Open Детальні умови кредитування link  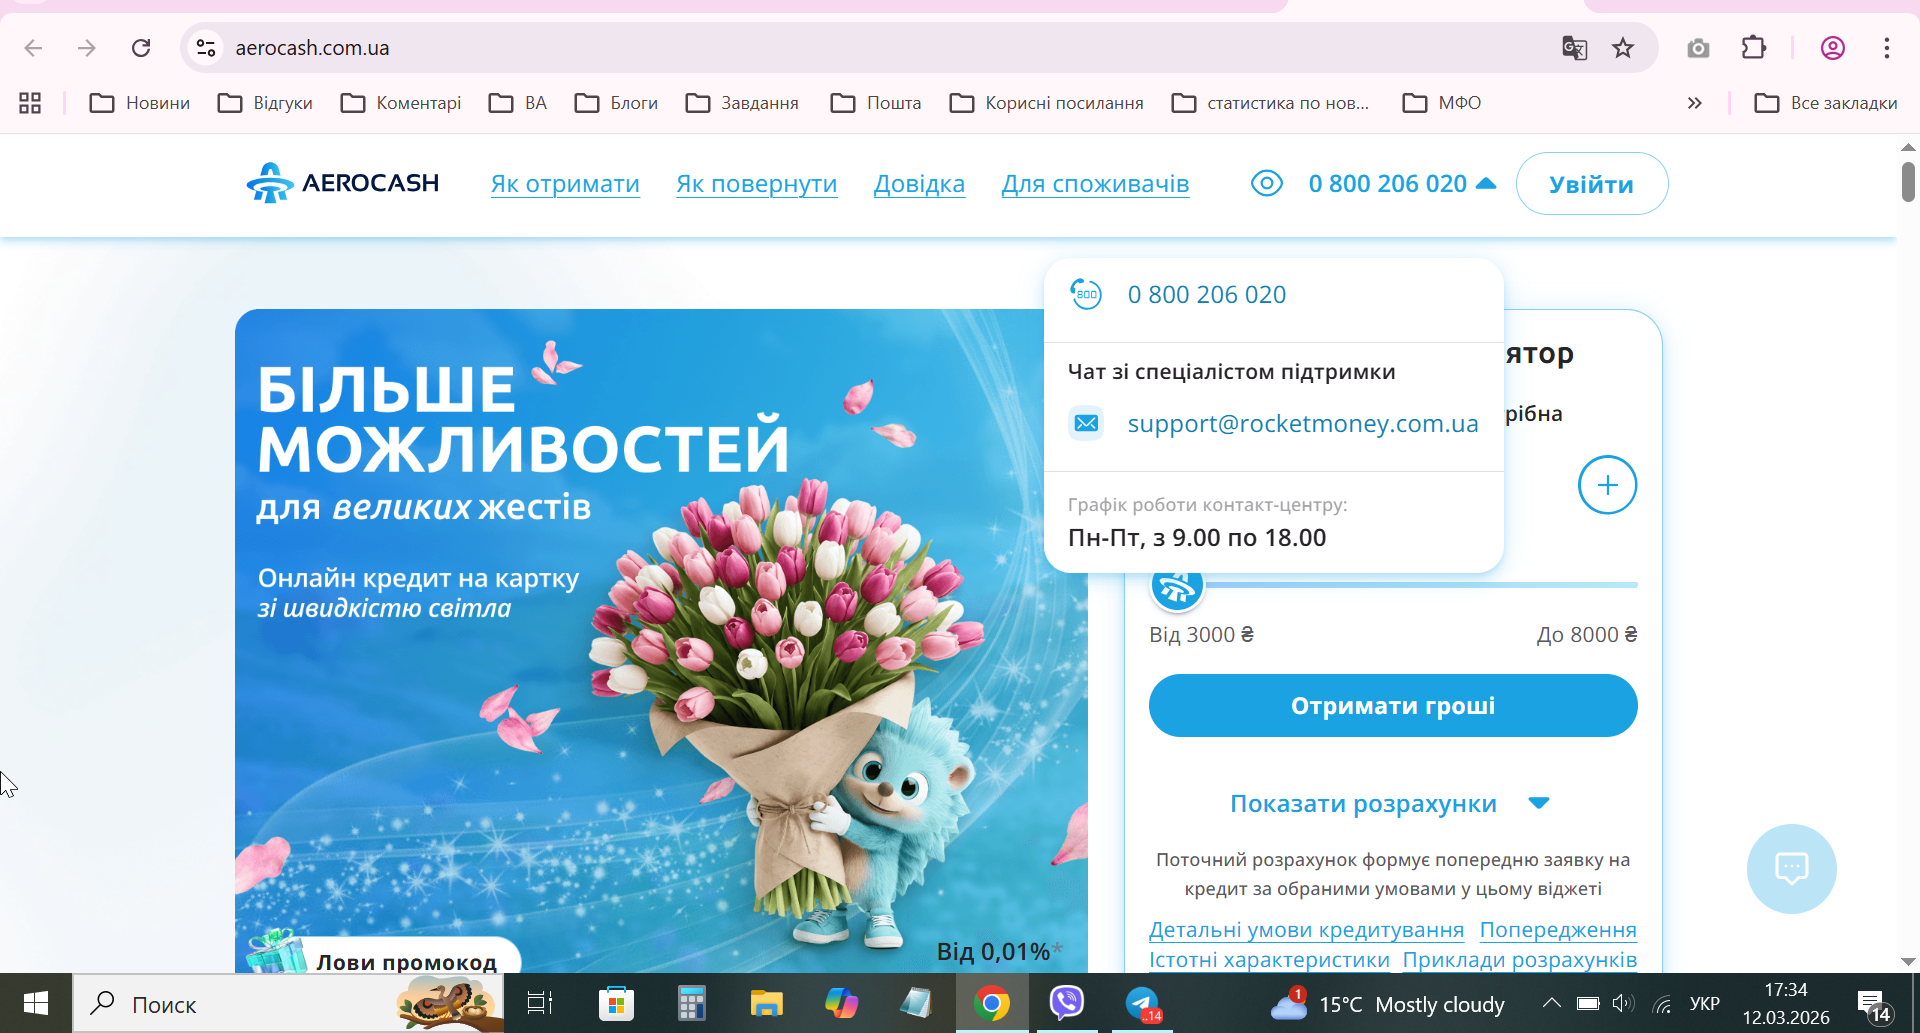click(1306, 930)
